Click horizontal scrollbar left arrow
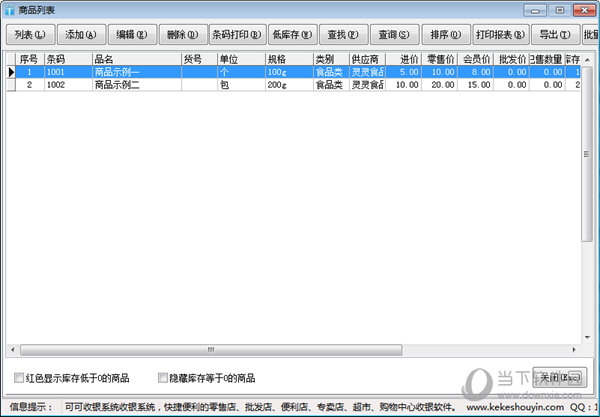The image size is (600, 417). pyautogui.click(x=13, y=350)
